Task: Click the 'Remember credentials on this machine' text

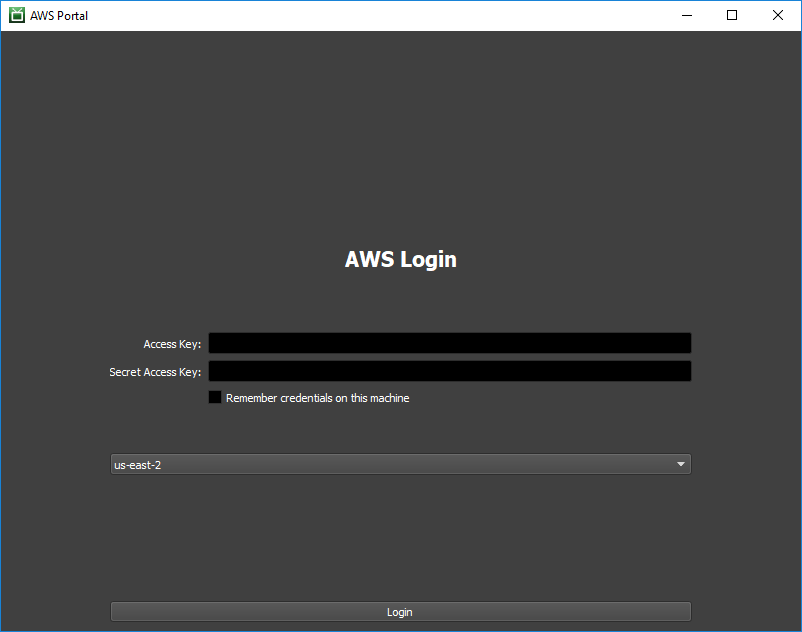Action: [x=317, y=397]
